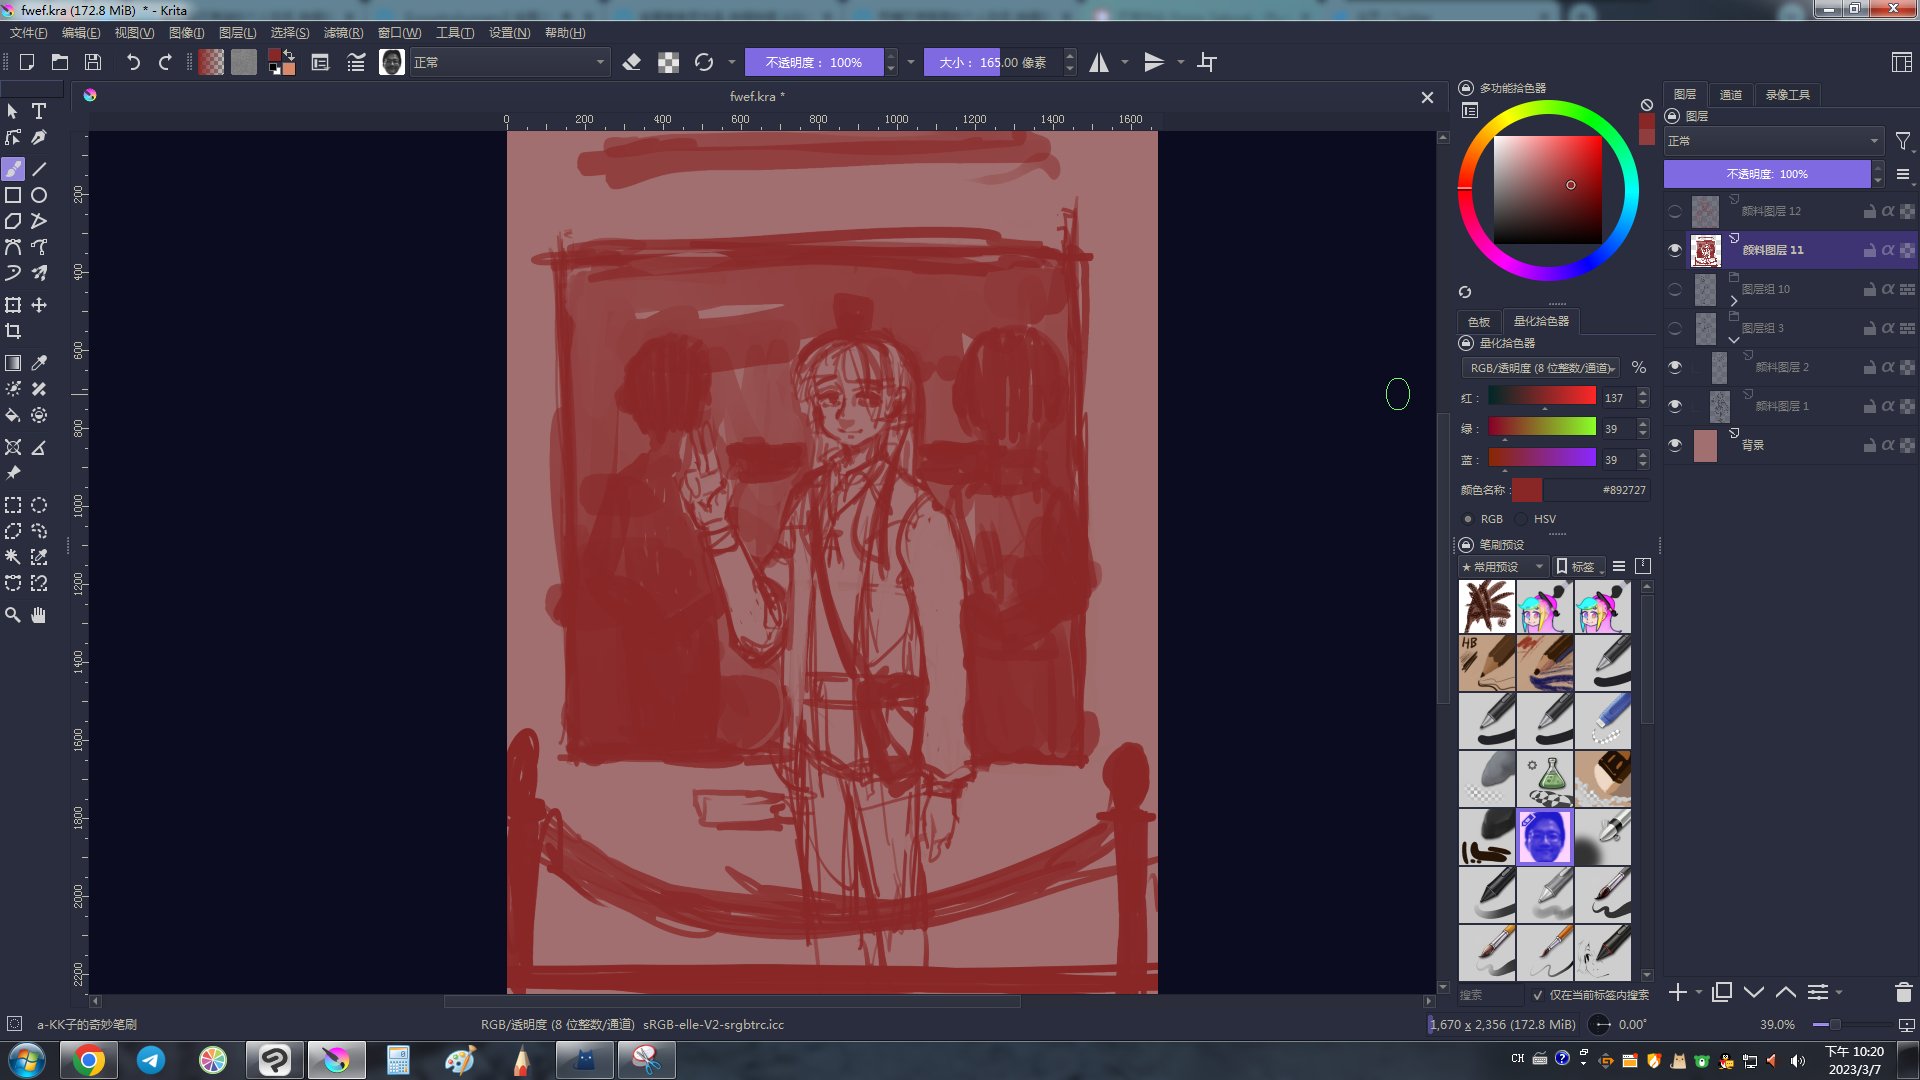Select the HSV radio button
The image size is (1920, 1080).
click(x=1522, y=519)
